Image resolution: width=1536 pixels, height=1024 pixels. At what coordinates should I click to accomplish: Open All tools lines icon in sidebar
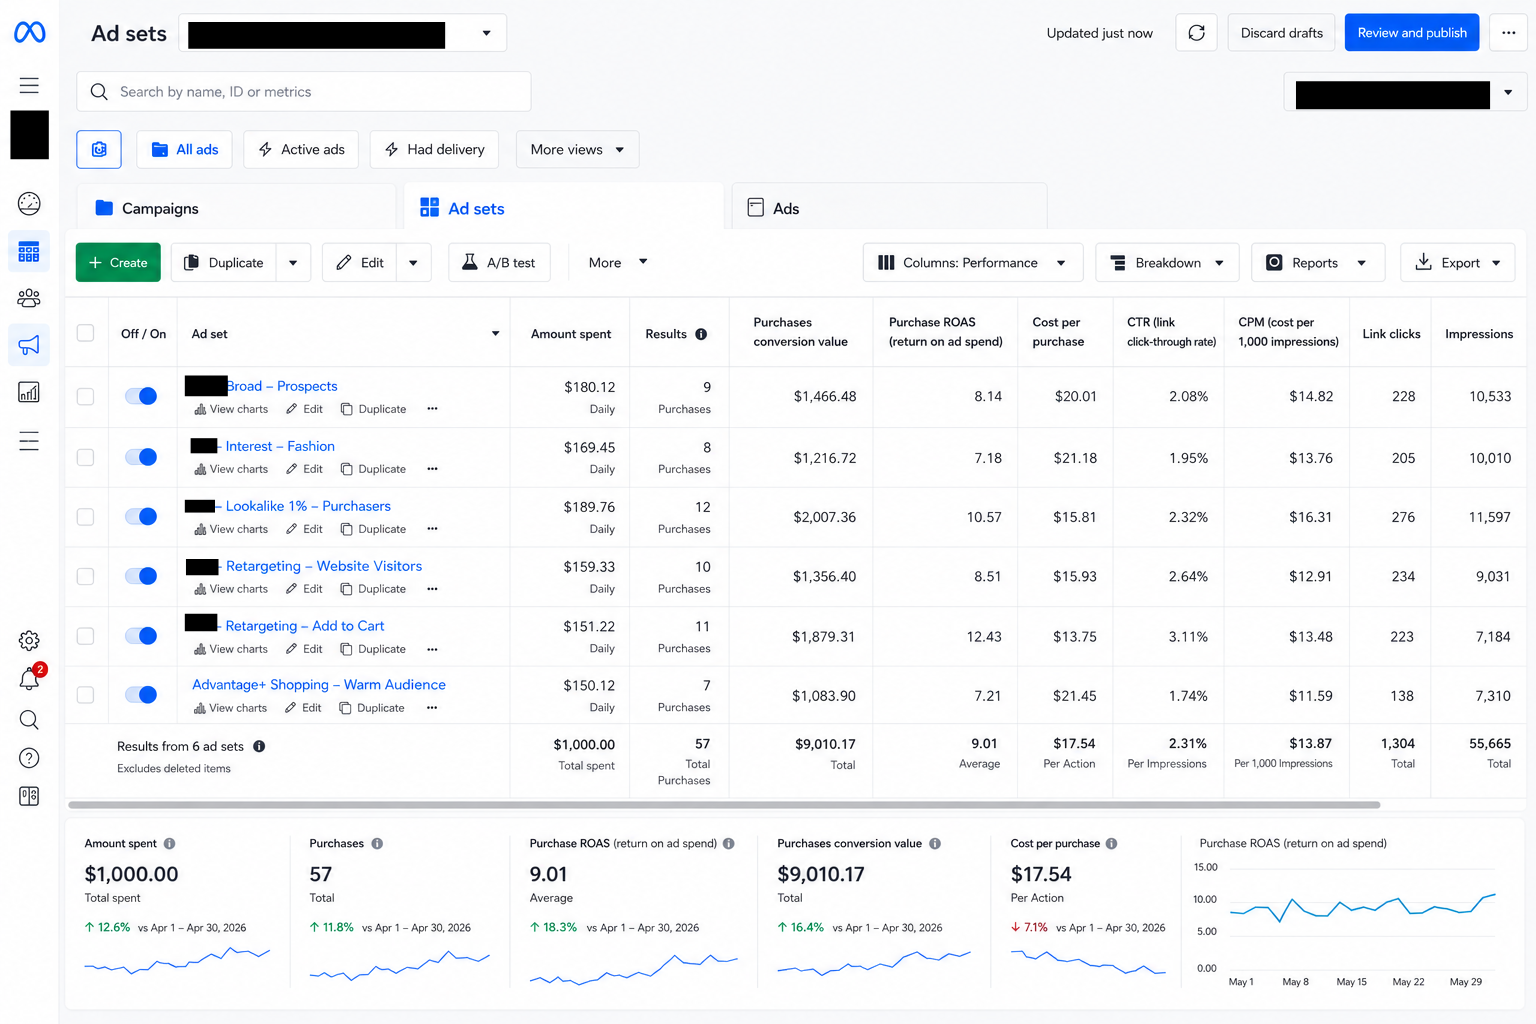[x=29, y=441]
